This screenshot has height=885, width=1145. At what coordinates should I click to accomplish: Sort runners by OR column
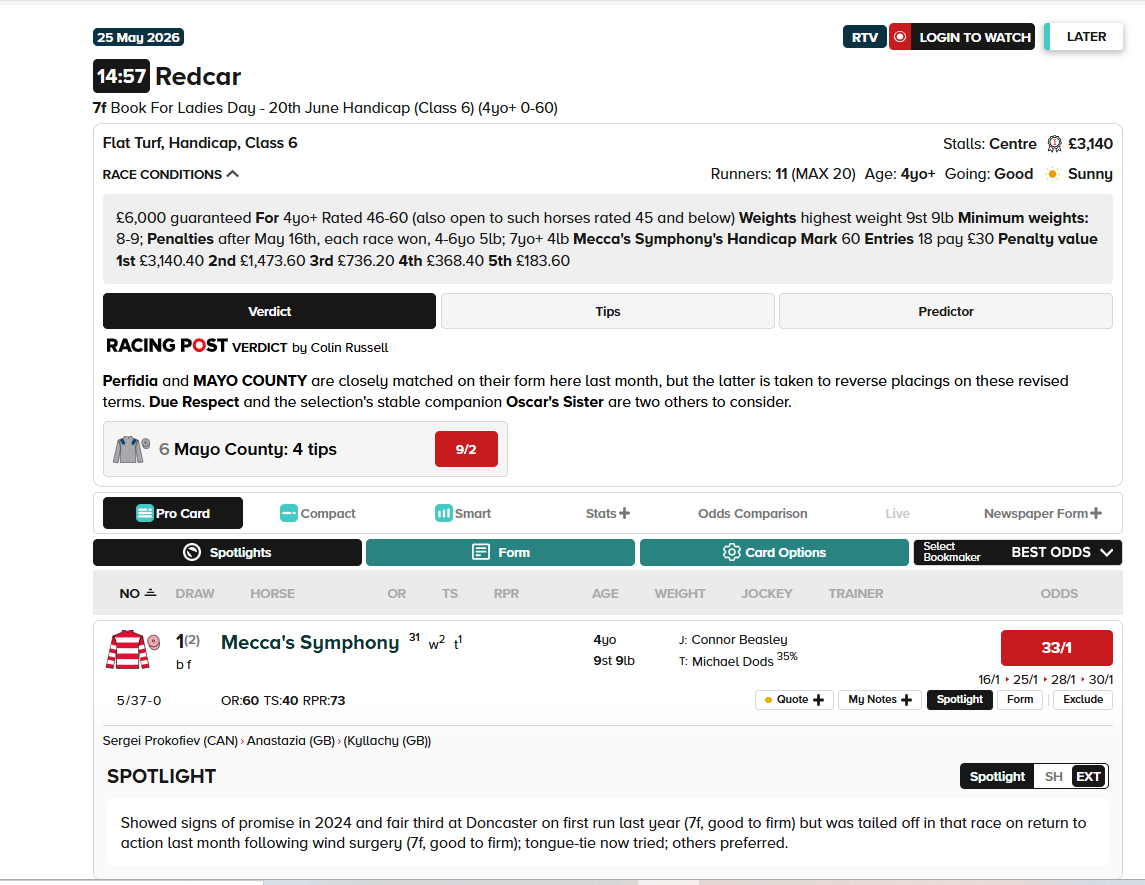point(397,594)
